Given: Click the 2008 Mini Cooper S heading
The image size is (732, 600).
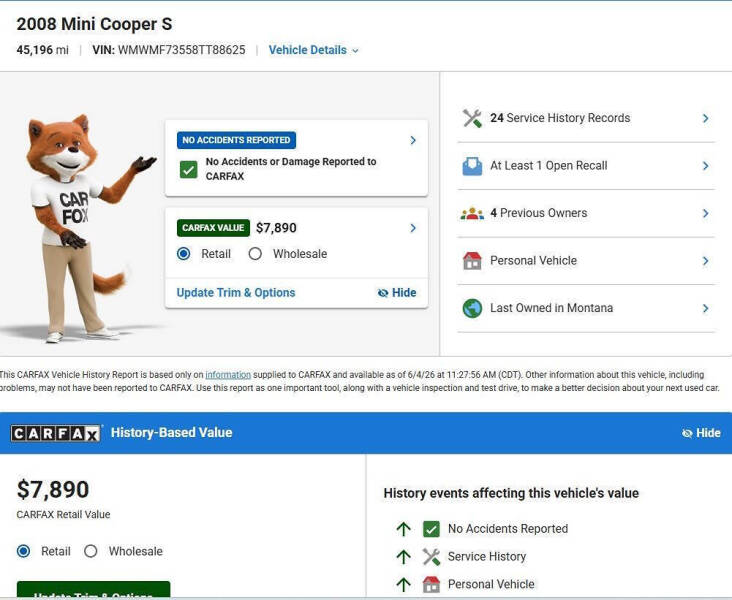Looking at the screenshot, I should 94,24.
